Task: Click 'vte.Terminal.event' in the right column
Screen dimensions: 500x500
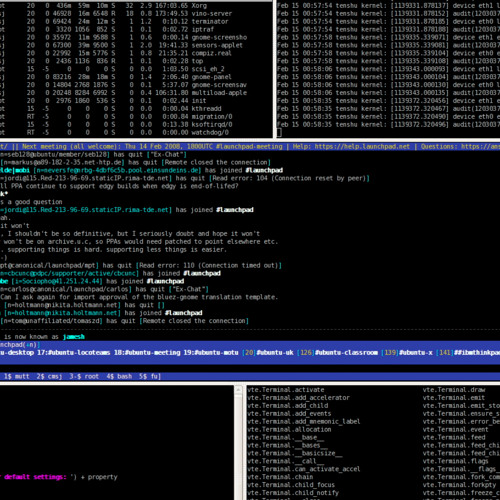Action: pyautogui.click(x=456, y=429)
